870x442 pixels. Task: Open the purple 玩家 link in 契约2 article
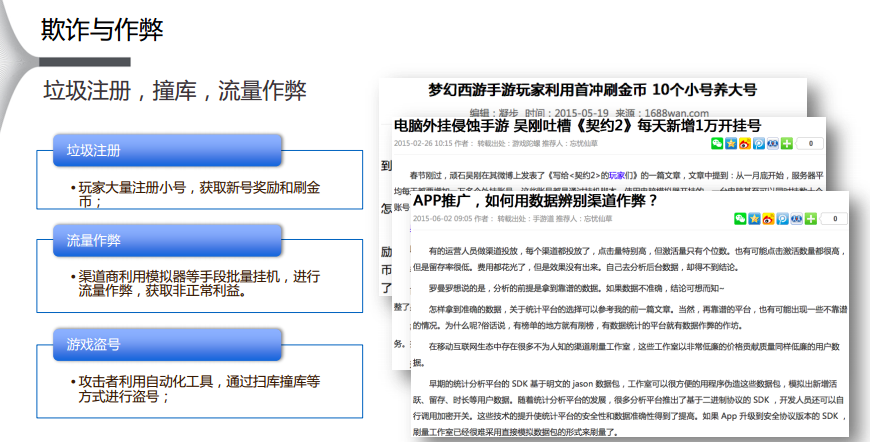[616, 175]
